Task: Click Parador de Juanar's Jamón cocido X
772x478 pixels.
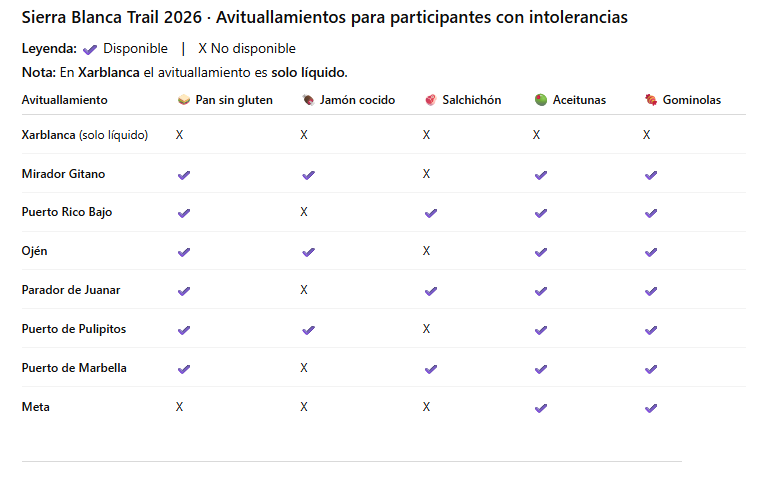Action: (304, 290)
